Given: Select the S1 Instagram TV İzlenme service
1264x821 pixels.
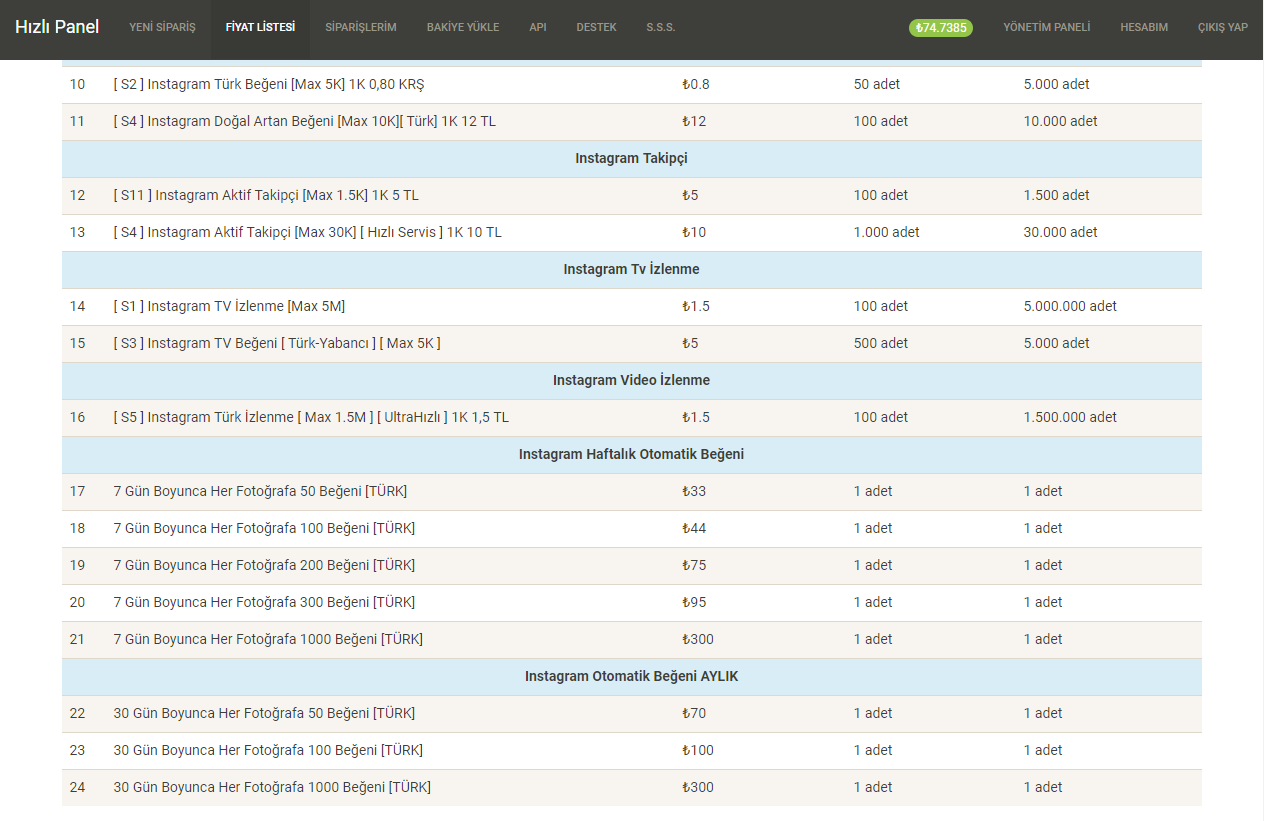Looking at the screenshot, I should [229, 306].
